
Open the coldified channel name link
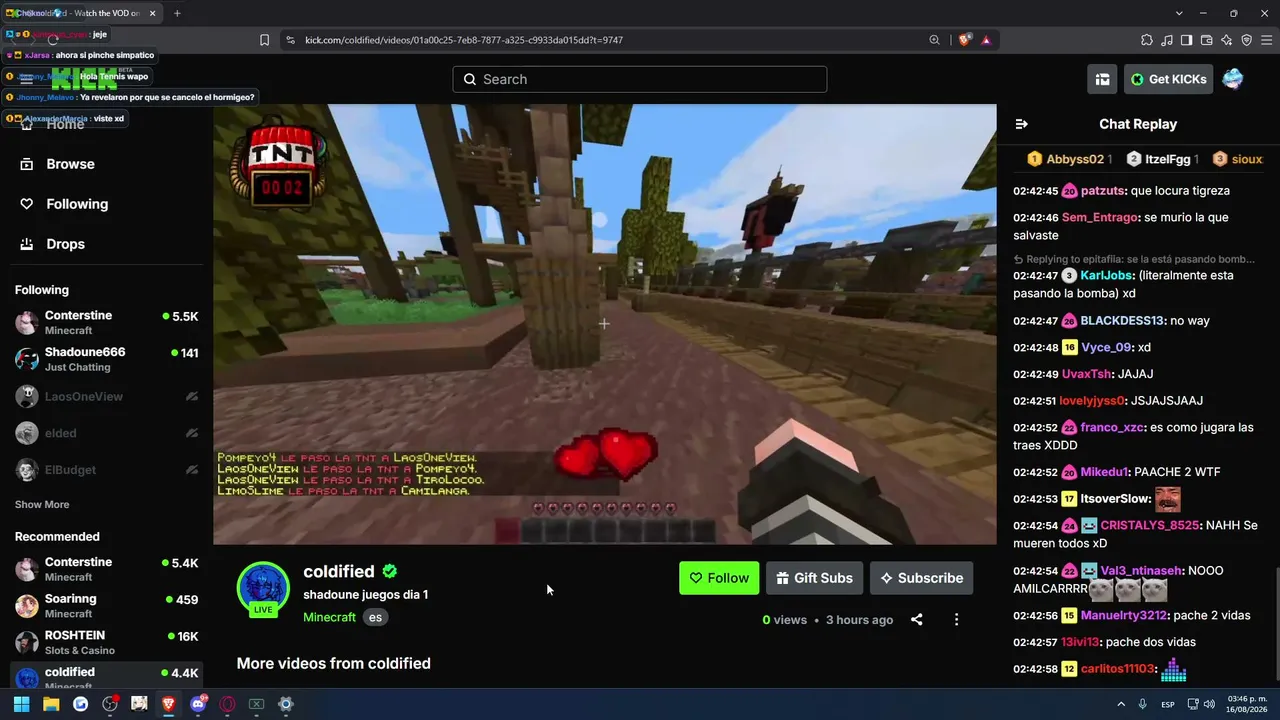pyautogui.click(x=339, y=572)
